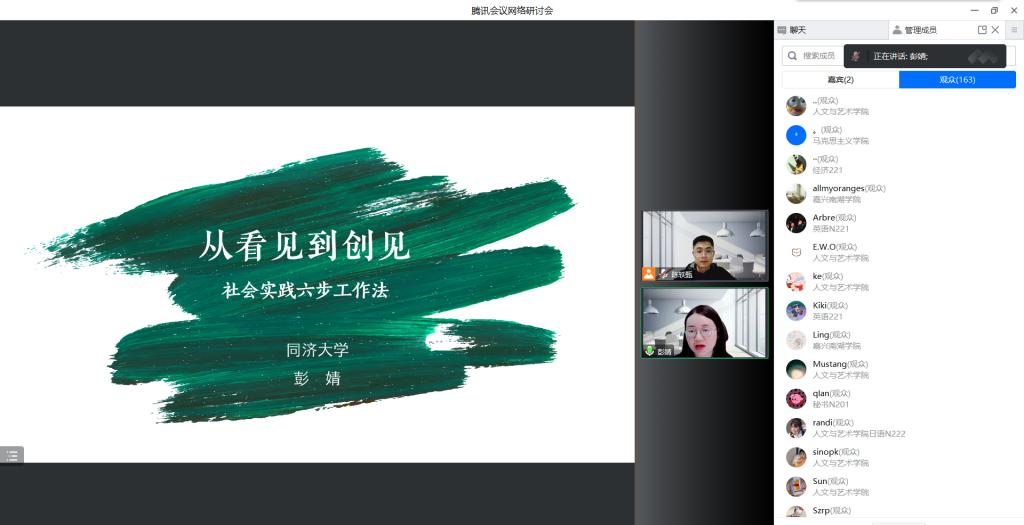
Task: Select 彭婧's video thumbnail
Action: click(704, 322)
